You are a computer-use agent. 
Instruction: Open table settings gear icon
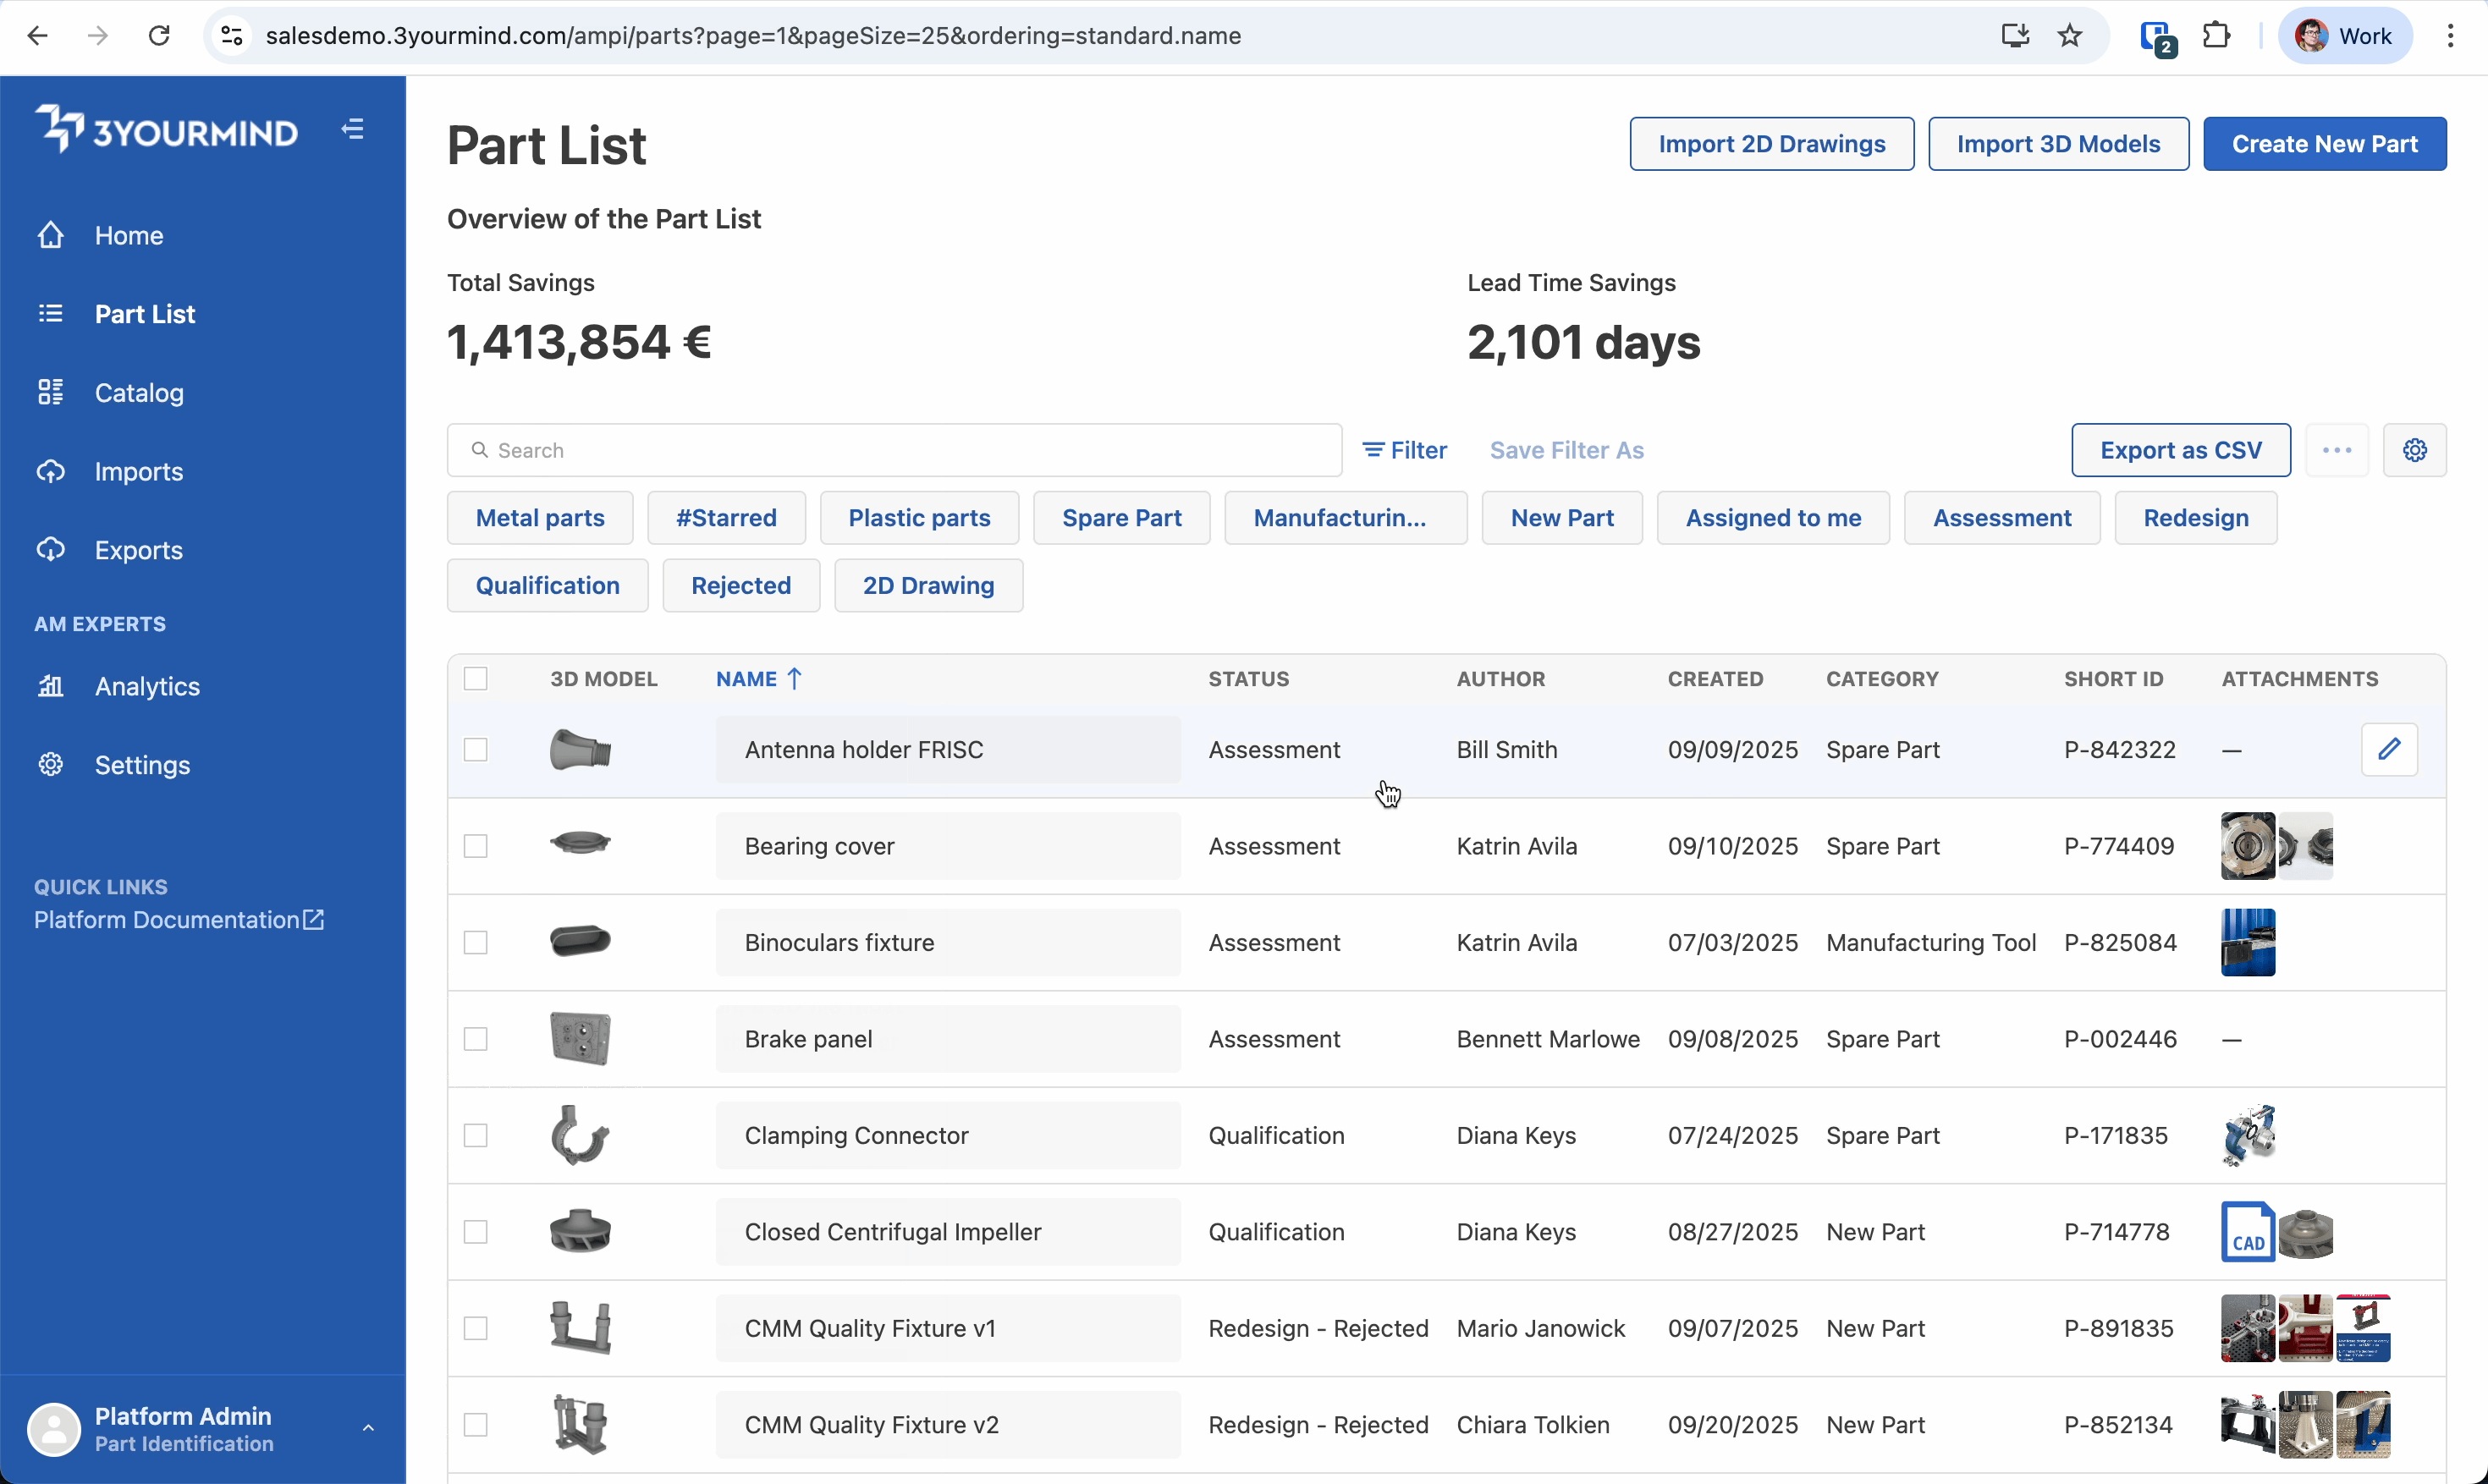[2414, 450]
